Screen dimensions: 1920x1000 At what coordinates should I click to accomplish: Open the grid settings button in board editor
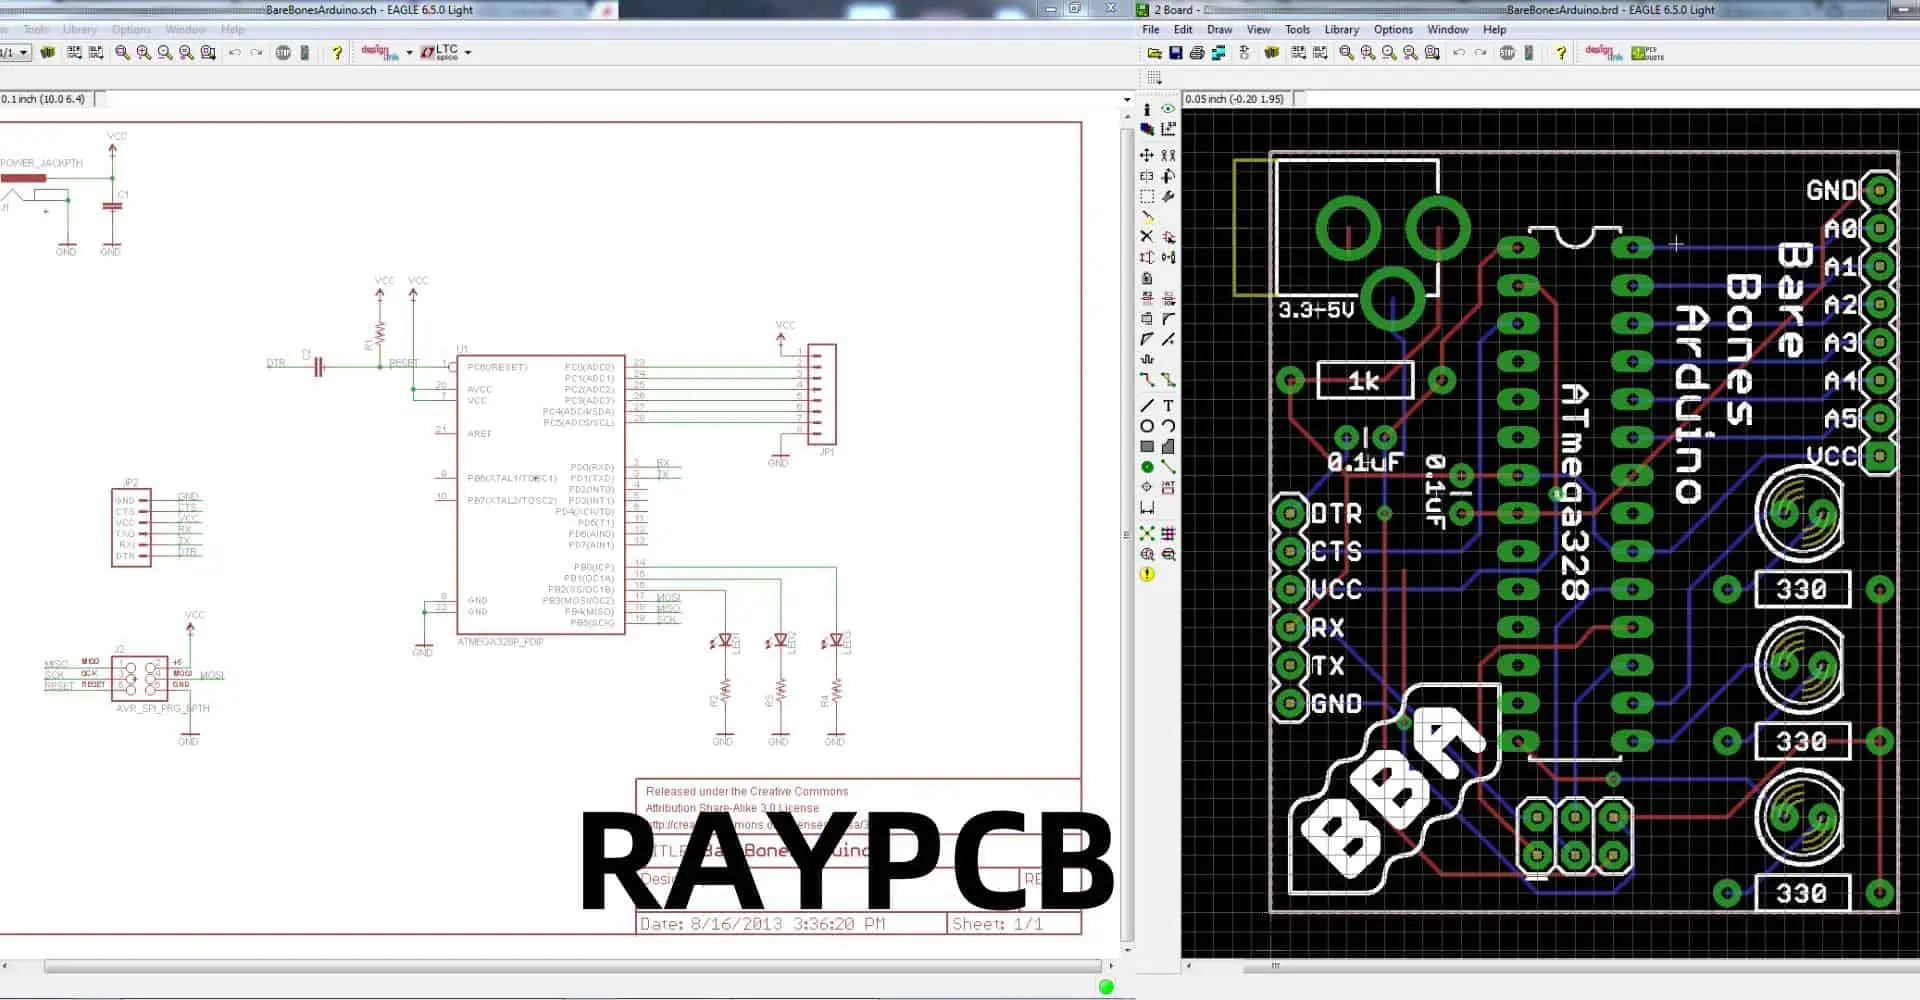click(1155, 78)
